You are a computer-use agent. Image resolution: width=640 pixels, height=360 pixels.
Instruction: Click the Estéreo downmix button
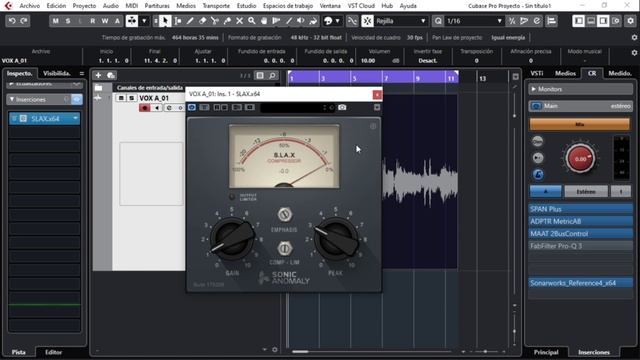click(x=586, y=191)
